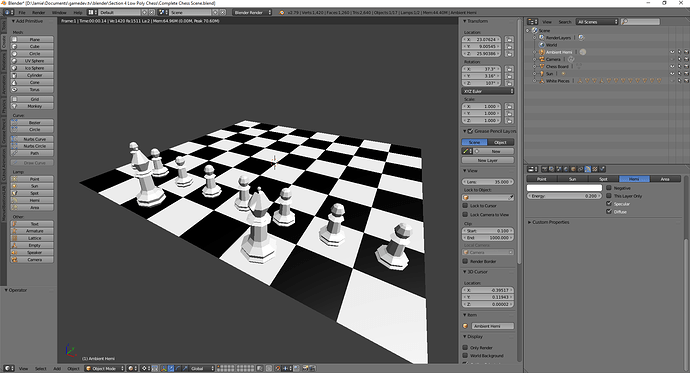The image size is (690, 373).
Task: Collapse the Transform panel
Action: [x=465, y=21]
